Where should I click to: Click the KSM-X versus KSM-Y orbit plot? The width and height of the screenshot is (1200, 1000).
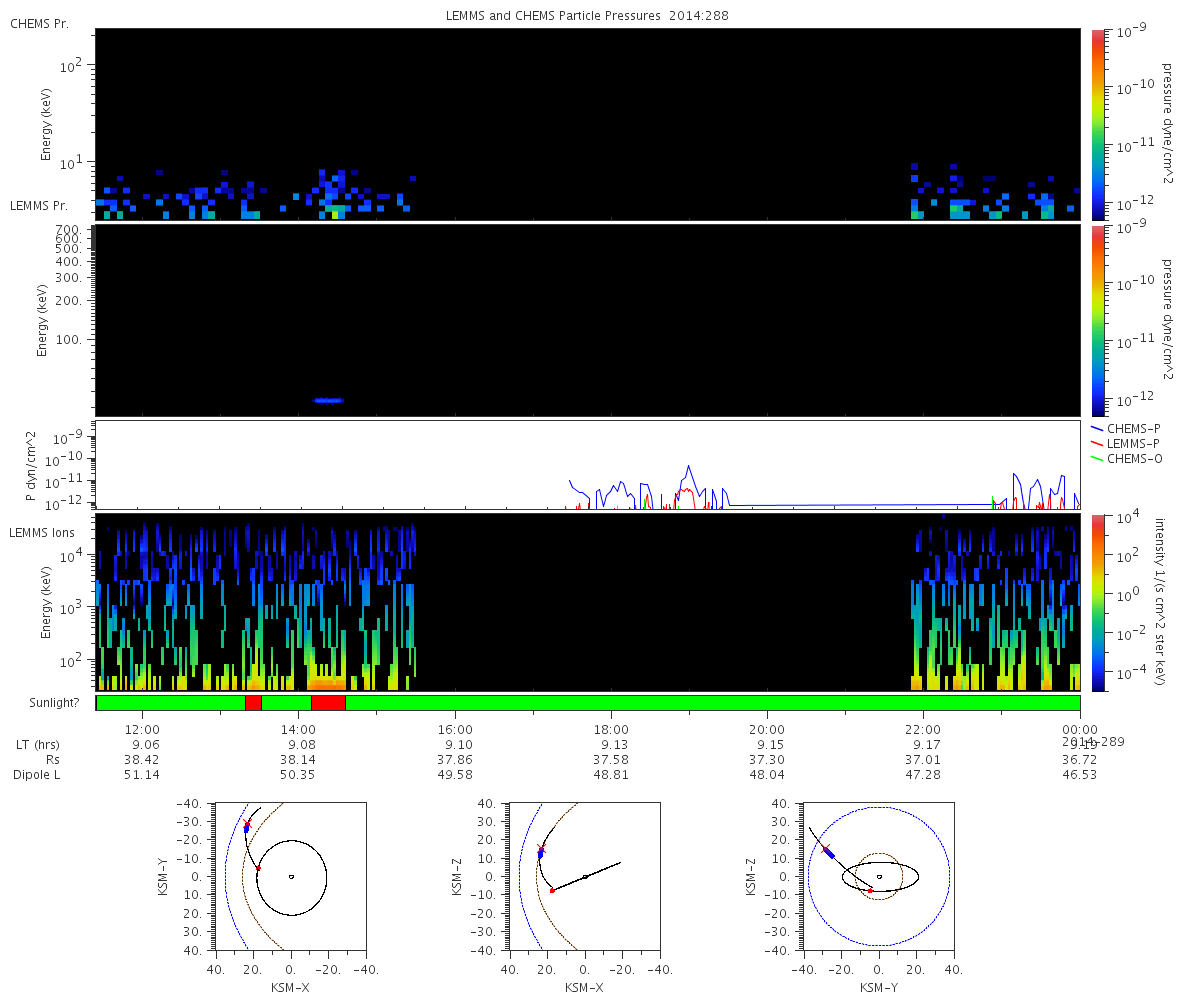(290, 876)
